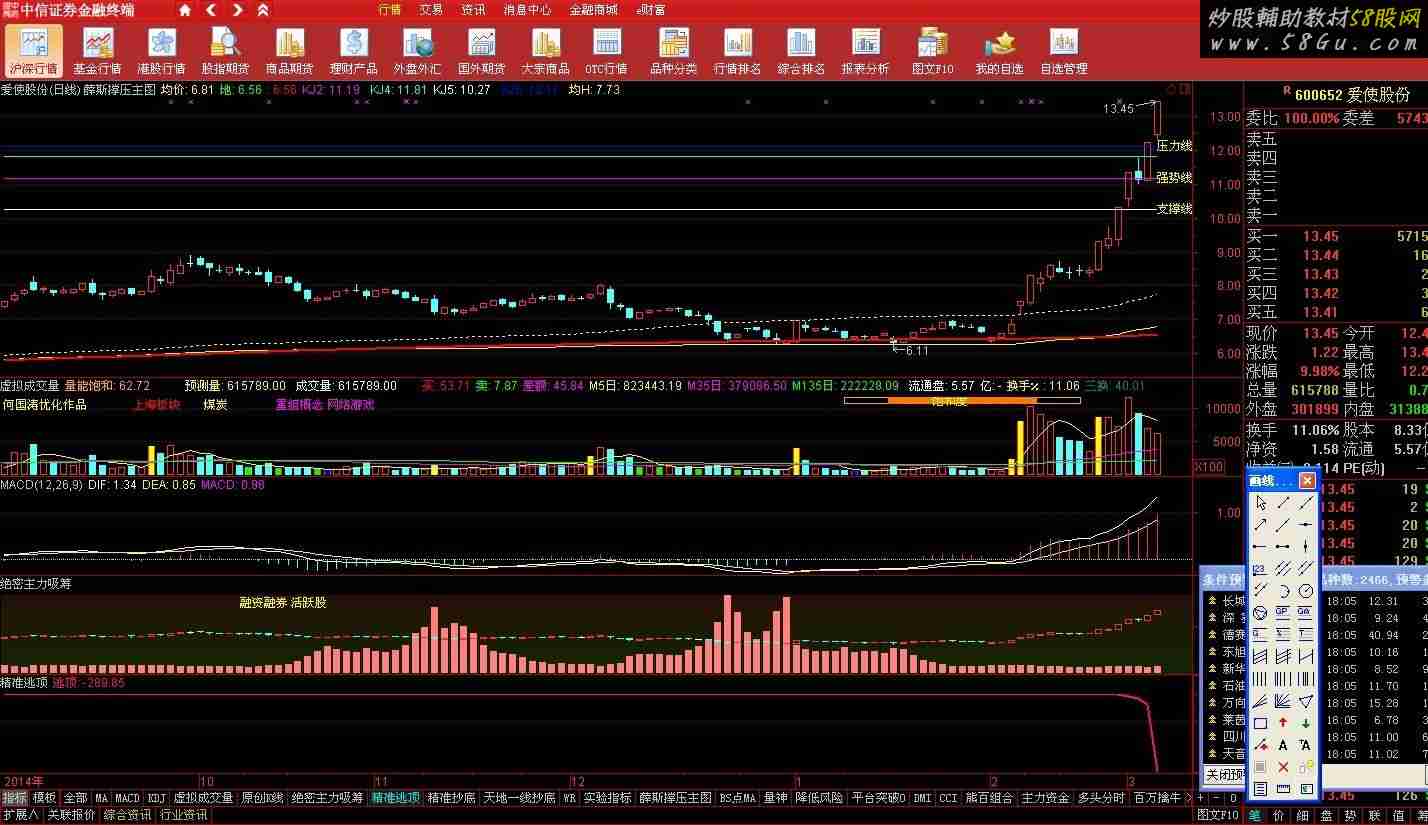Switch to the MACD indicator tab
This screenshot has width=1428, height=825.
pos(127,798)
